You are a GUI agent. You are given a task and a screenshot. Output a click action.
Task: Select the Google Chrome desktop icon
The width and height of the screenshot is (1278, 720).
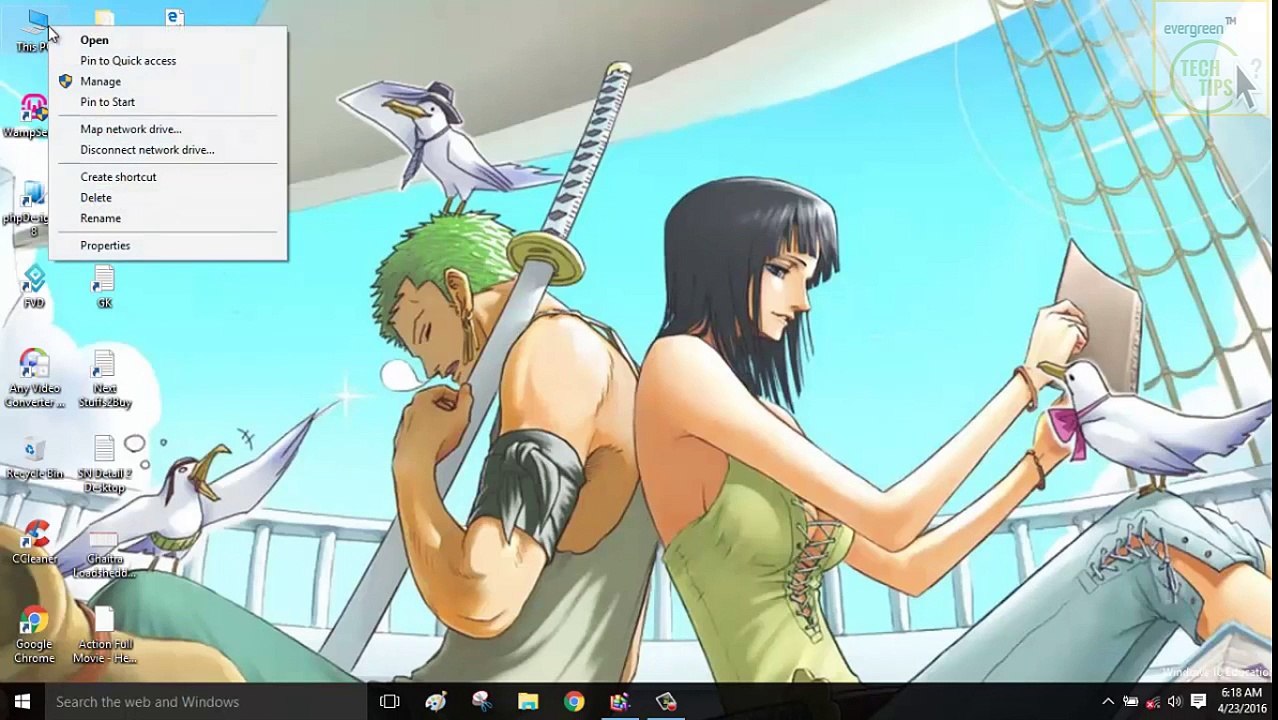[x=34, y=636]
